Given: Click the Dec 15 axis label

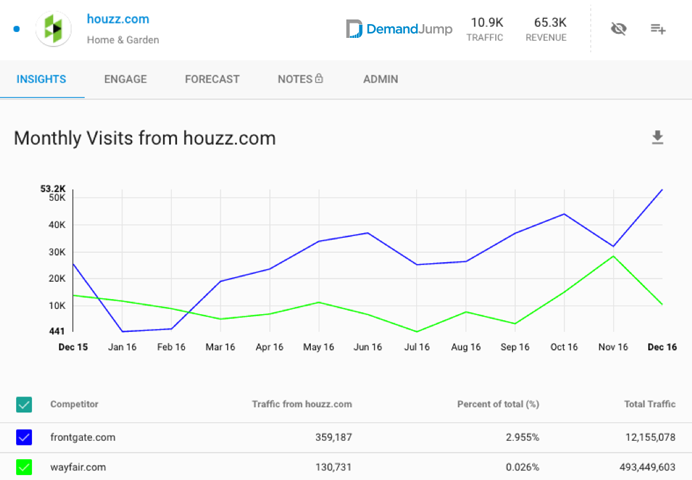Looking at the screenshot, I should pos(73,347).
